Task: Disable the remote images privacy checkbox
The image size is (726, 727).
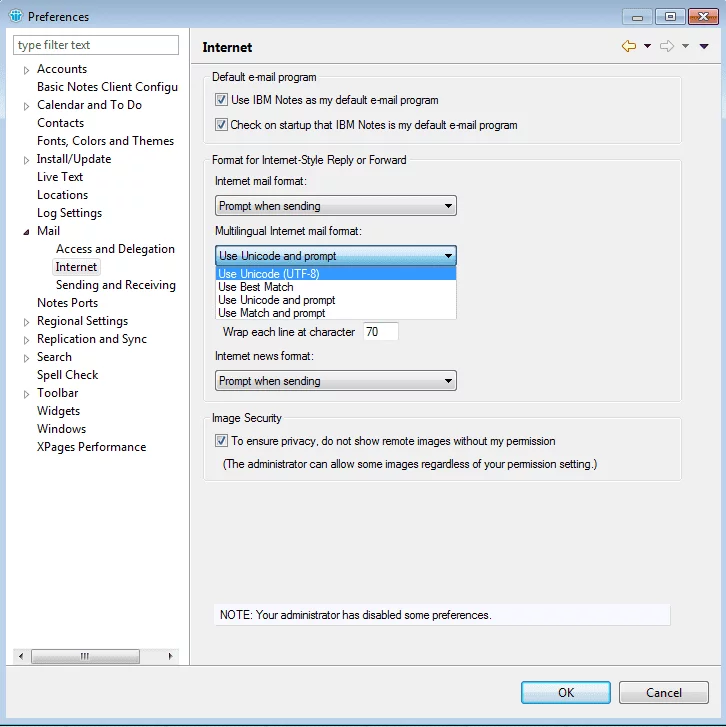Action: 222,440
